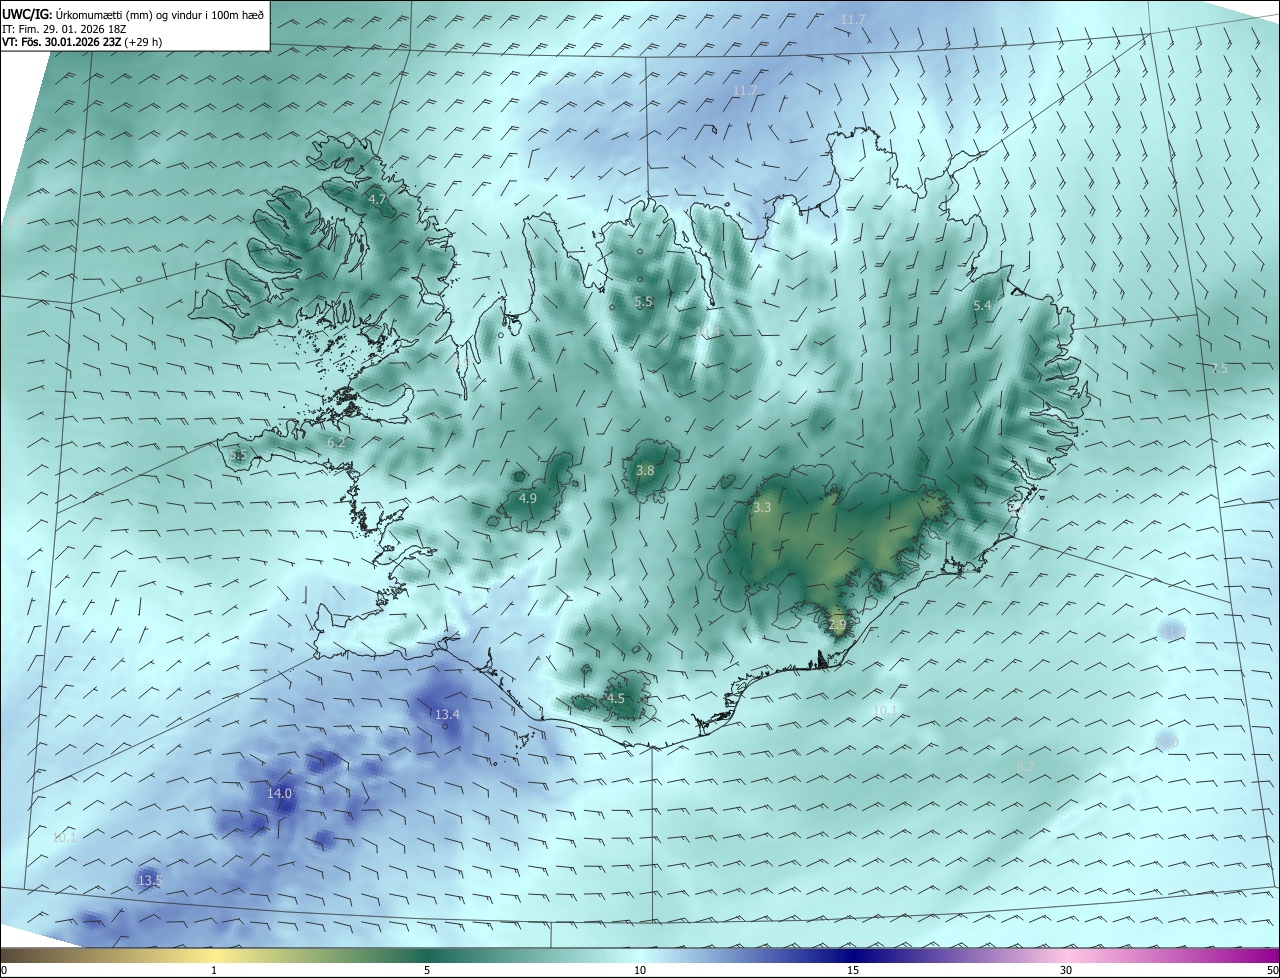Click the '10' tick on the colour scale

click(x=640, y=970)
